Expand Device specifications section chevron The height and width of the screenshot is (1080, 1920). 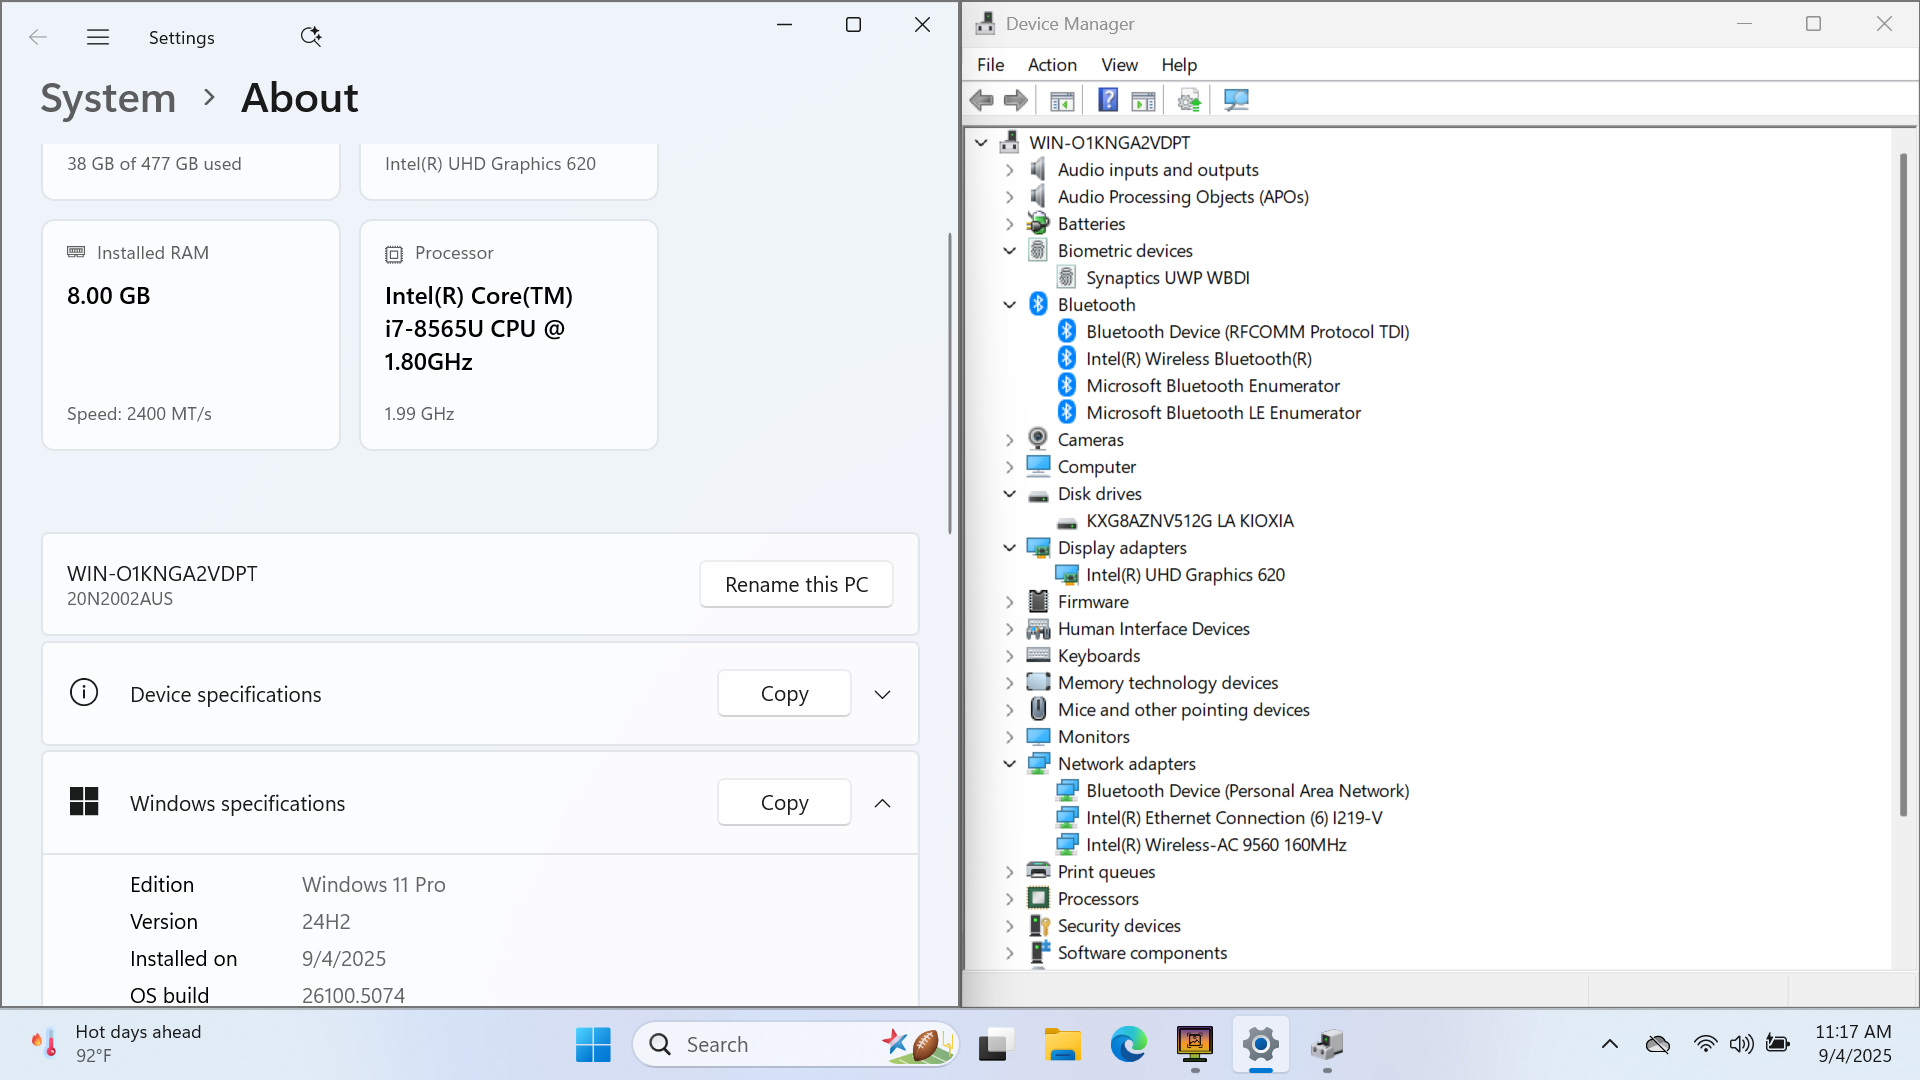pyautogui.click(x=882, y=694)
